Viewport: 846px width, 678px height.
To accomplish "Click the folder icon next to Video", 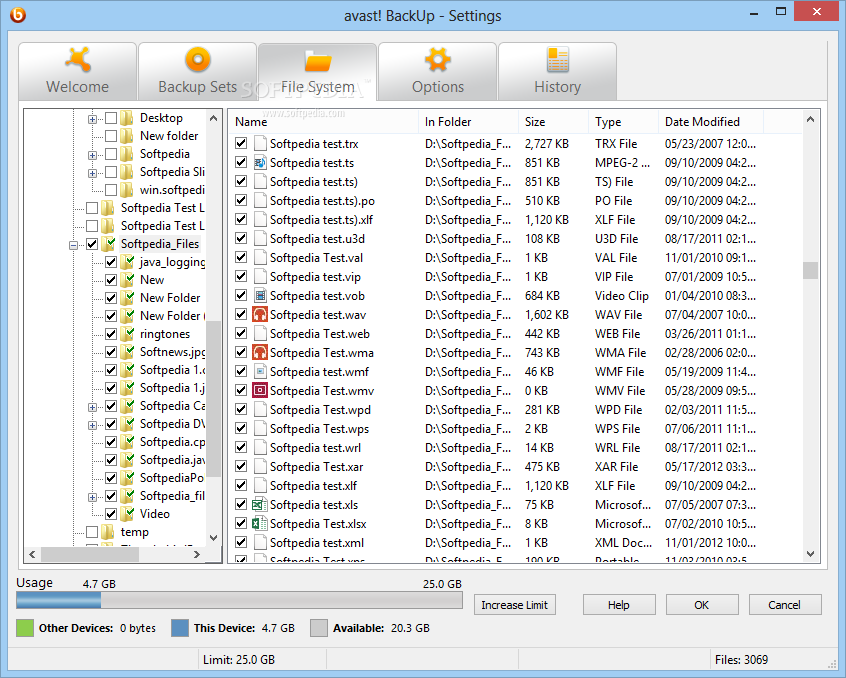I will (127, 514).
